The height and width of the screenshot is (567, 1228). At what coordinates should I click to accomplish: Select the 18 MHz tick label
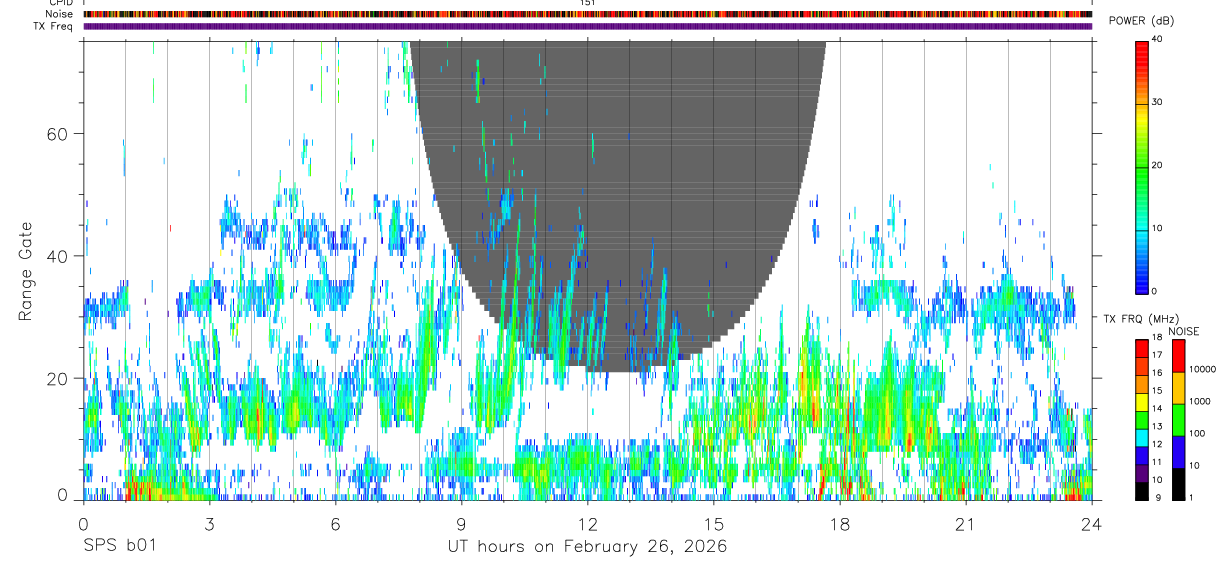[1157, 338]
